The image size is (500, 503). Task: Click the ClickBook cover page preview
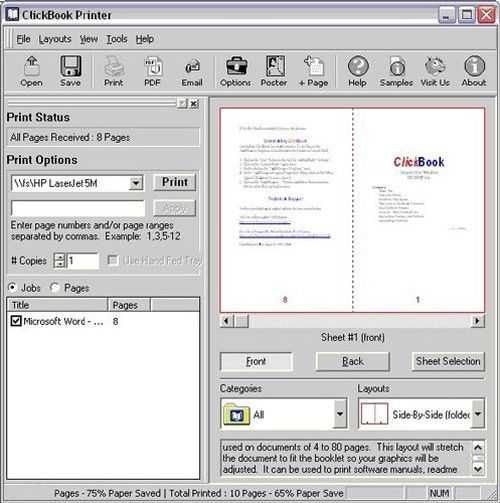click(419, 210)
